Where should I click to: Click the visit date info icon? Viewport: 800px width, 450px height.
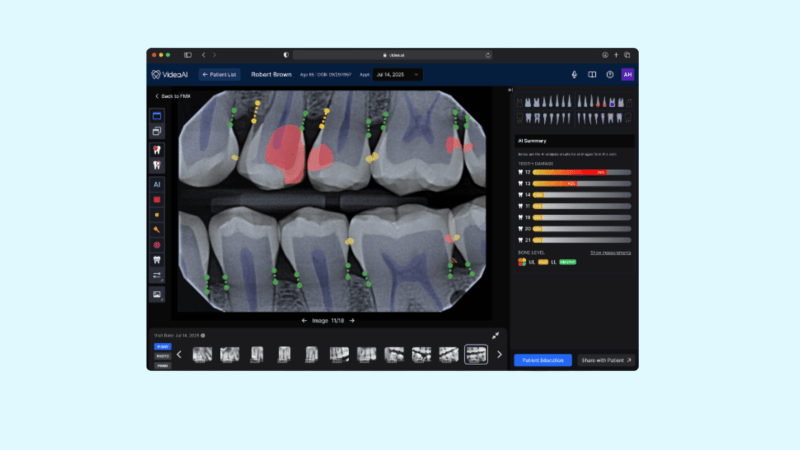[203, 336]
